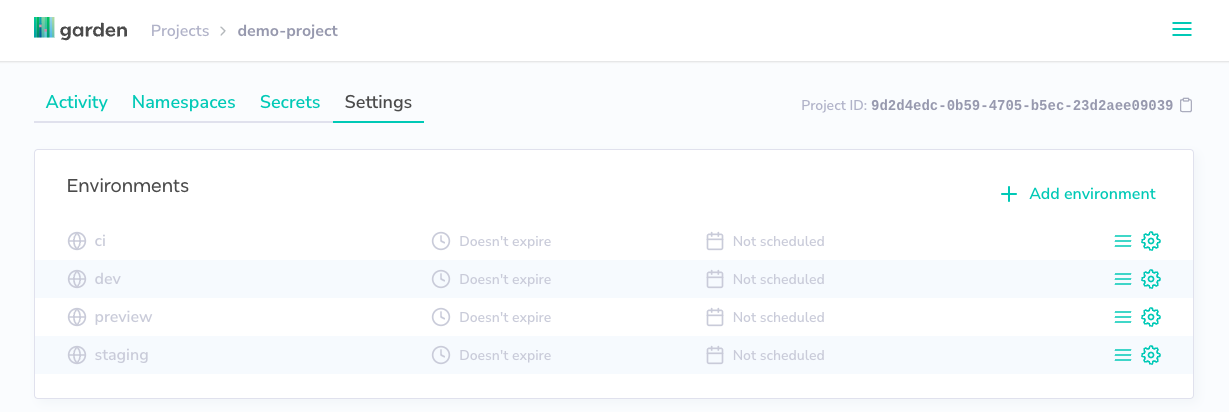Screen dimensions: 1229x412
Task: Click the dev environment's schedule calendar icon
Action: tap(715, 279)
